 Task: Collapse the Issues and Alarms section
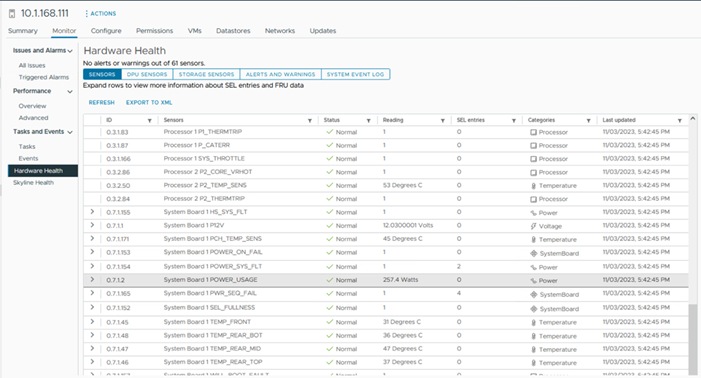pyautogui.click(x=70, y=51)
